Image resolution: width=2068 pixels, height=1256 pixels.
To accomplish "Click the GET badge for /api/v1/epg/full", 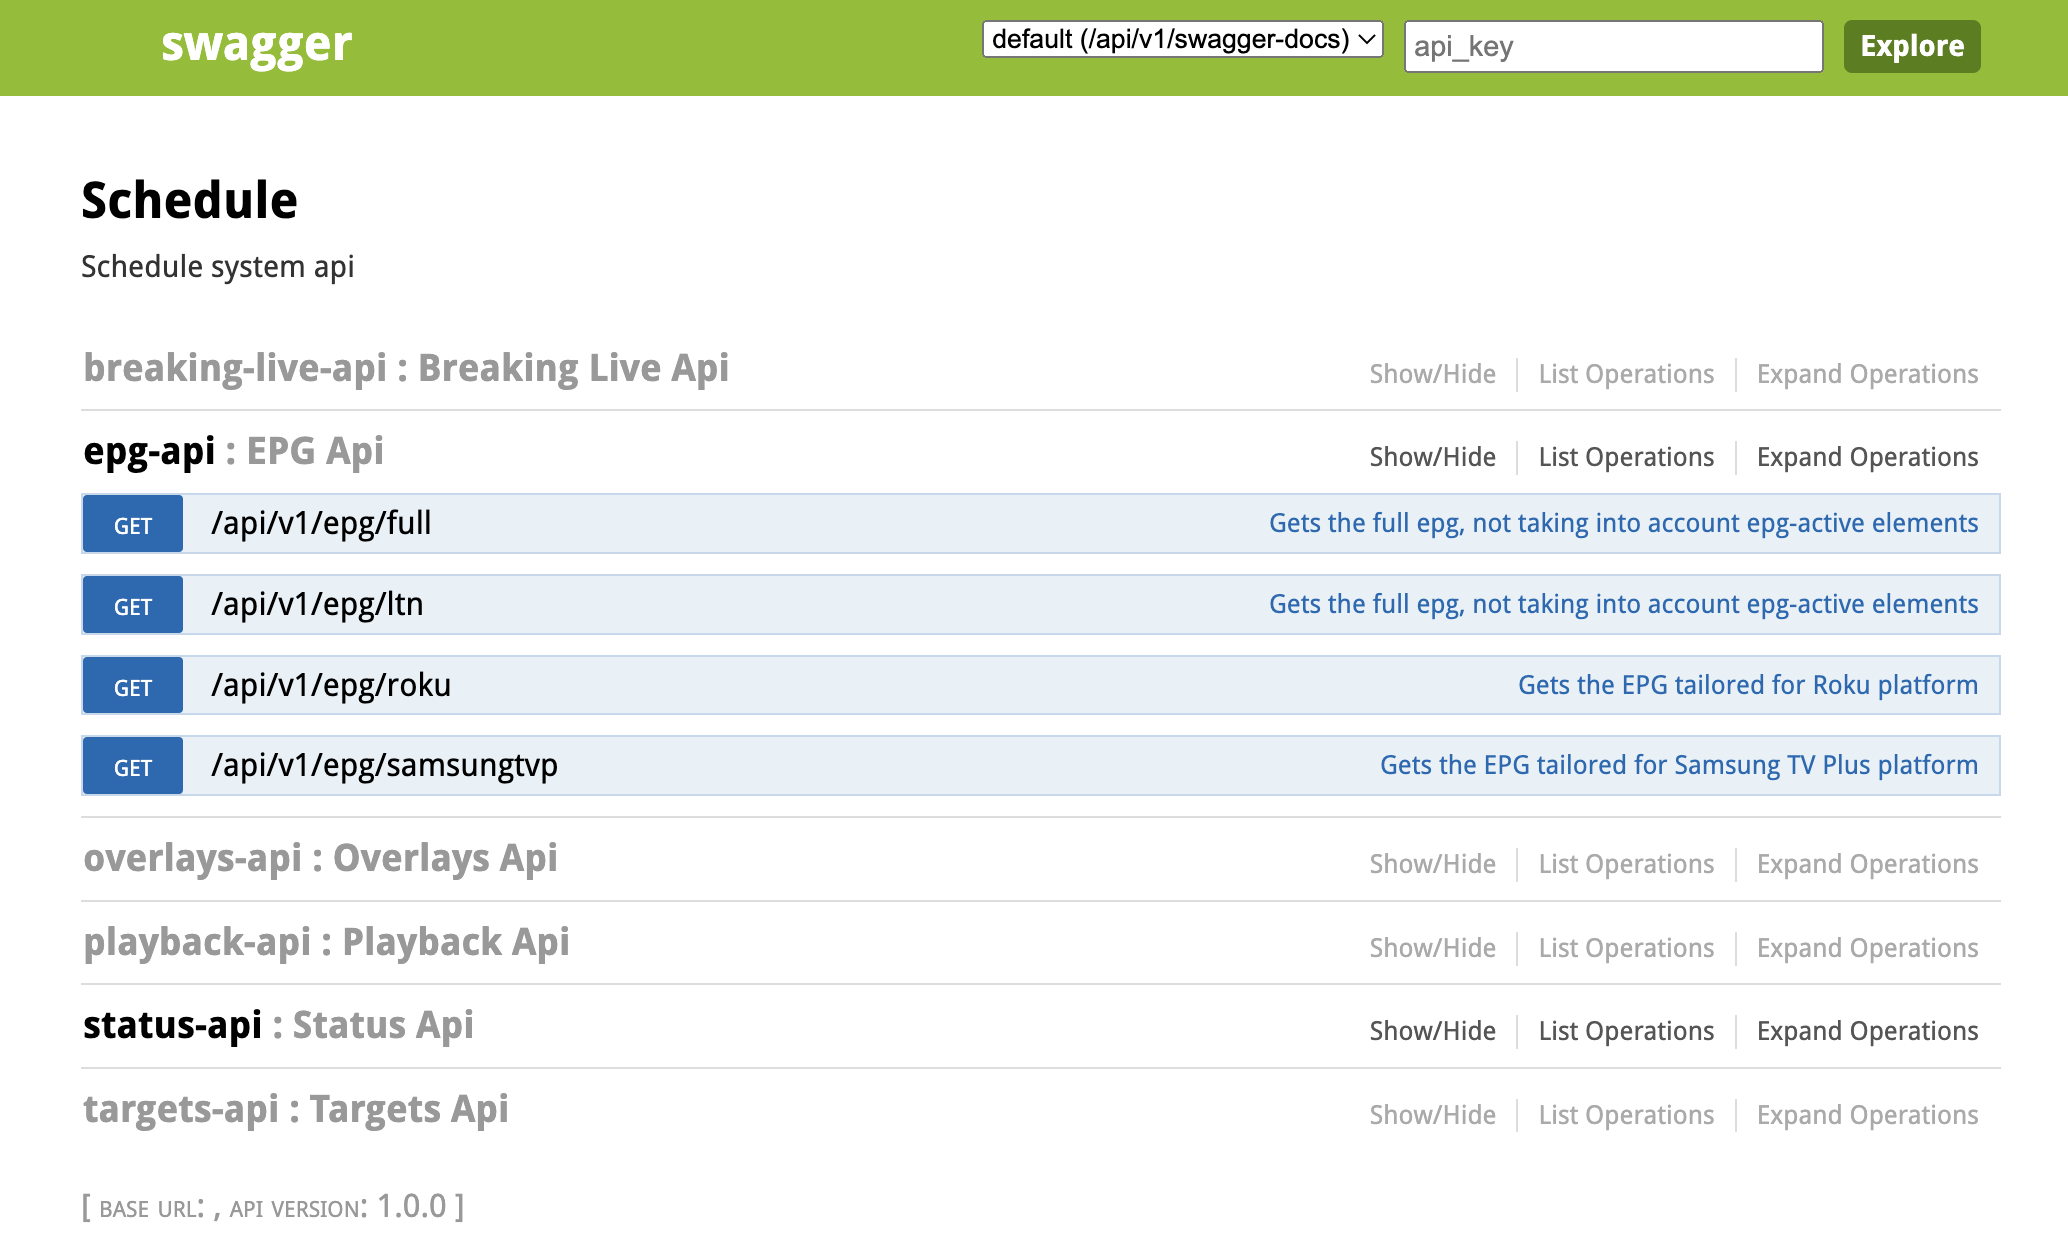I will pyautogui.click(x=132, y=523).
